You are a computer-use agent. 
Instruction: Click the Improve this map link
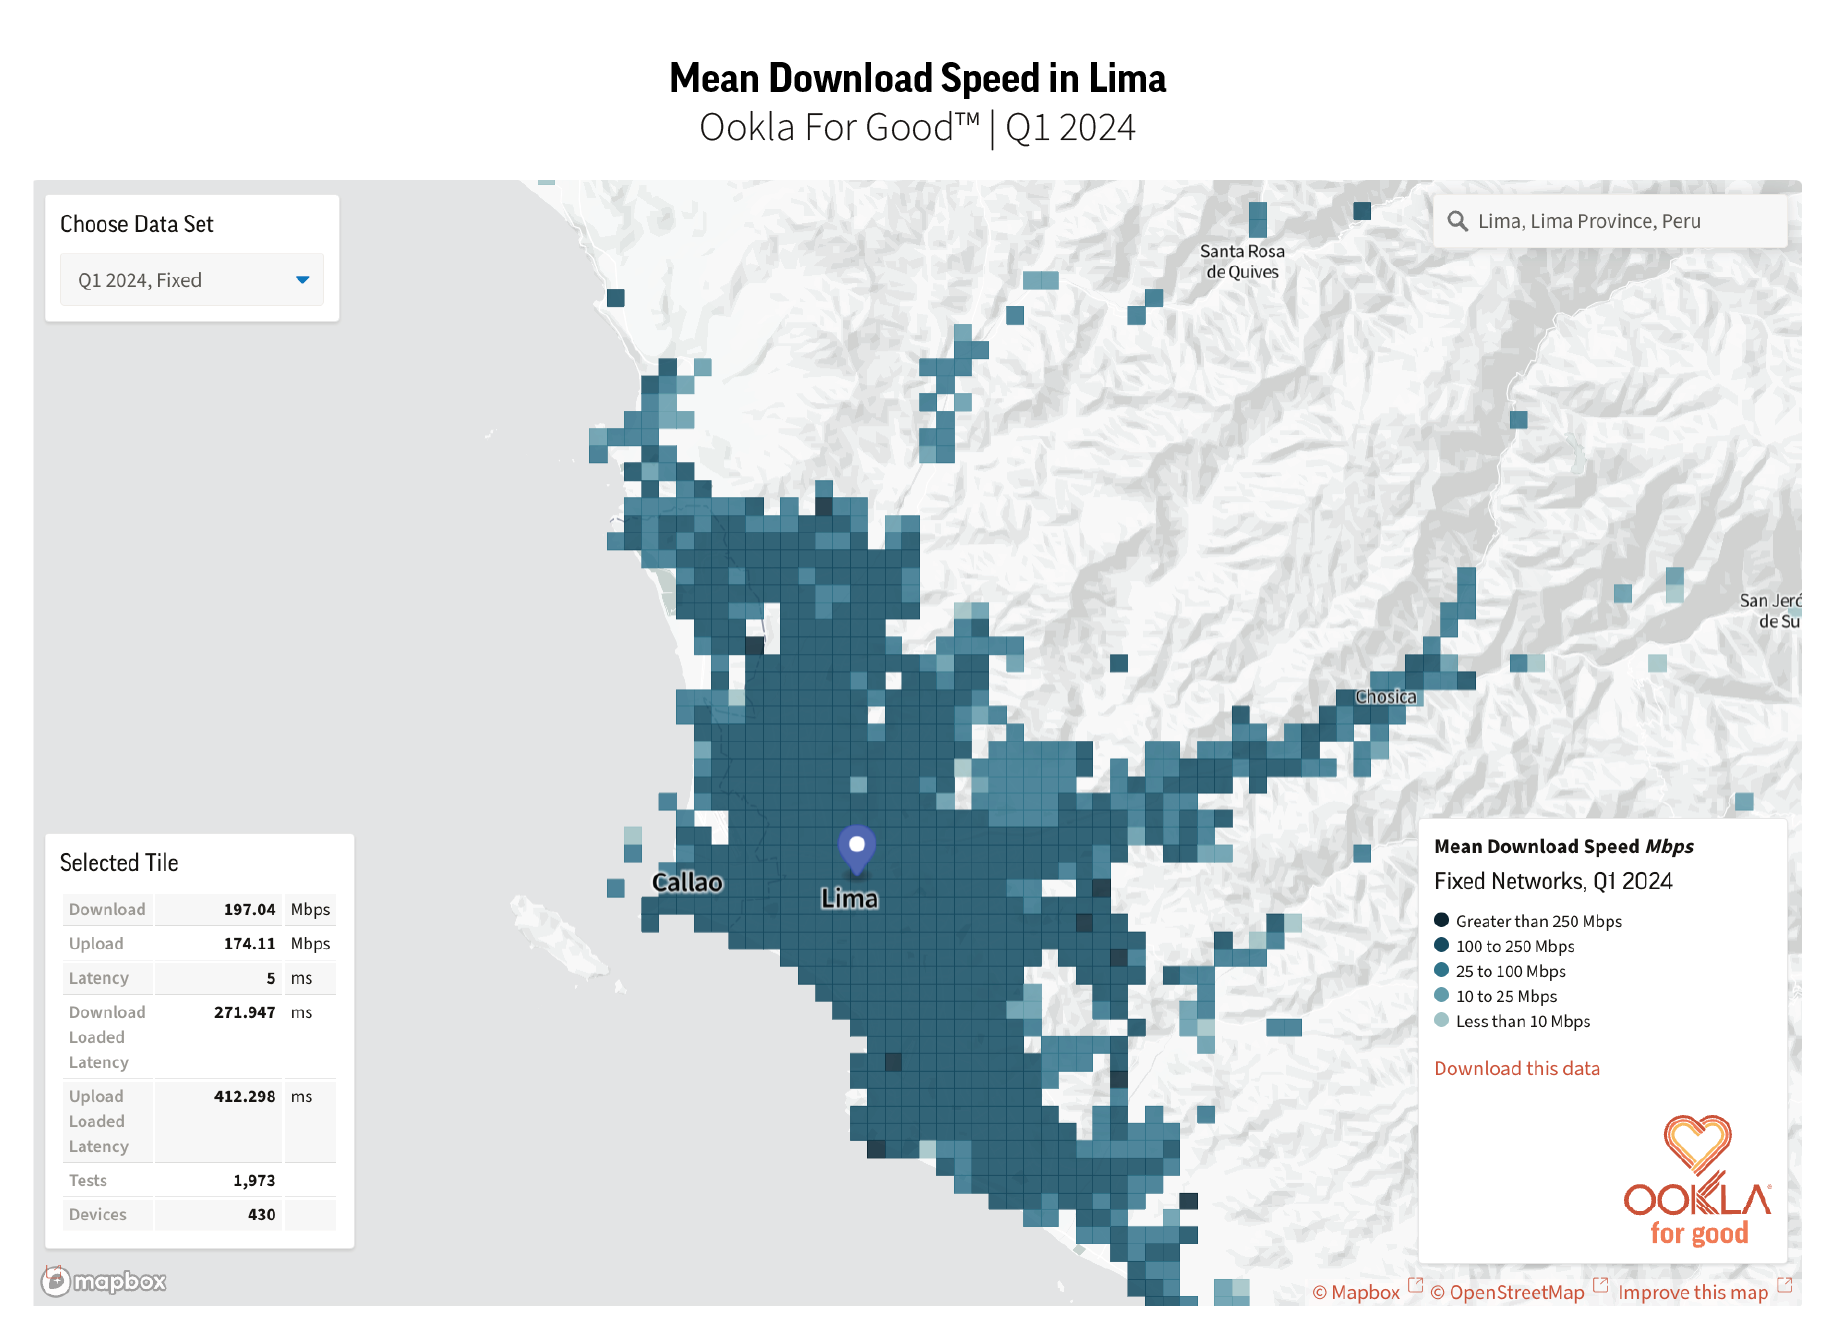point(1693,1292)
